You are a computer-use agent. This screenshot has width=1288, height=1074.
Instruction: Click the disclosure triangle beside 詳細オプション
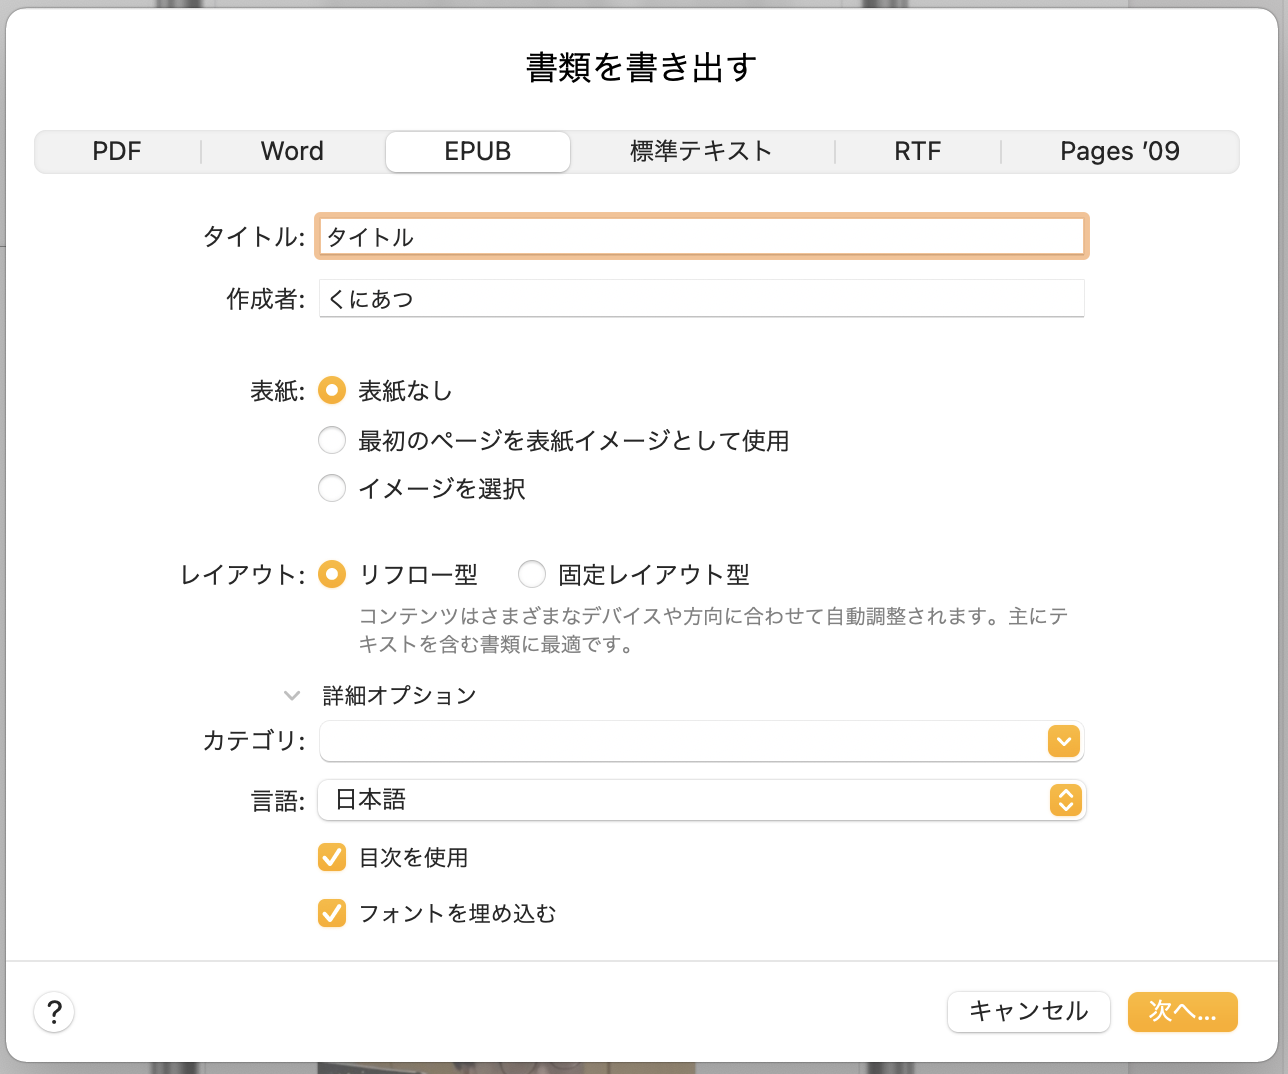pyautogui.click(x=291, y=695)
